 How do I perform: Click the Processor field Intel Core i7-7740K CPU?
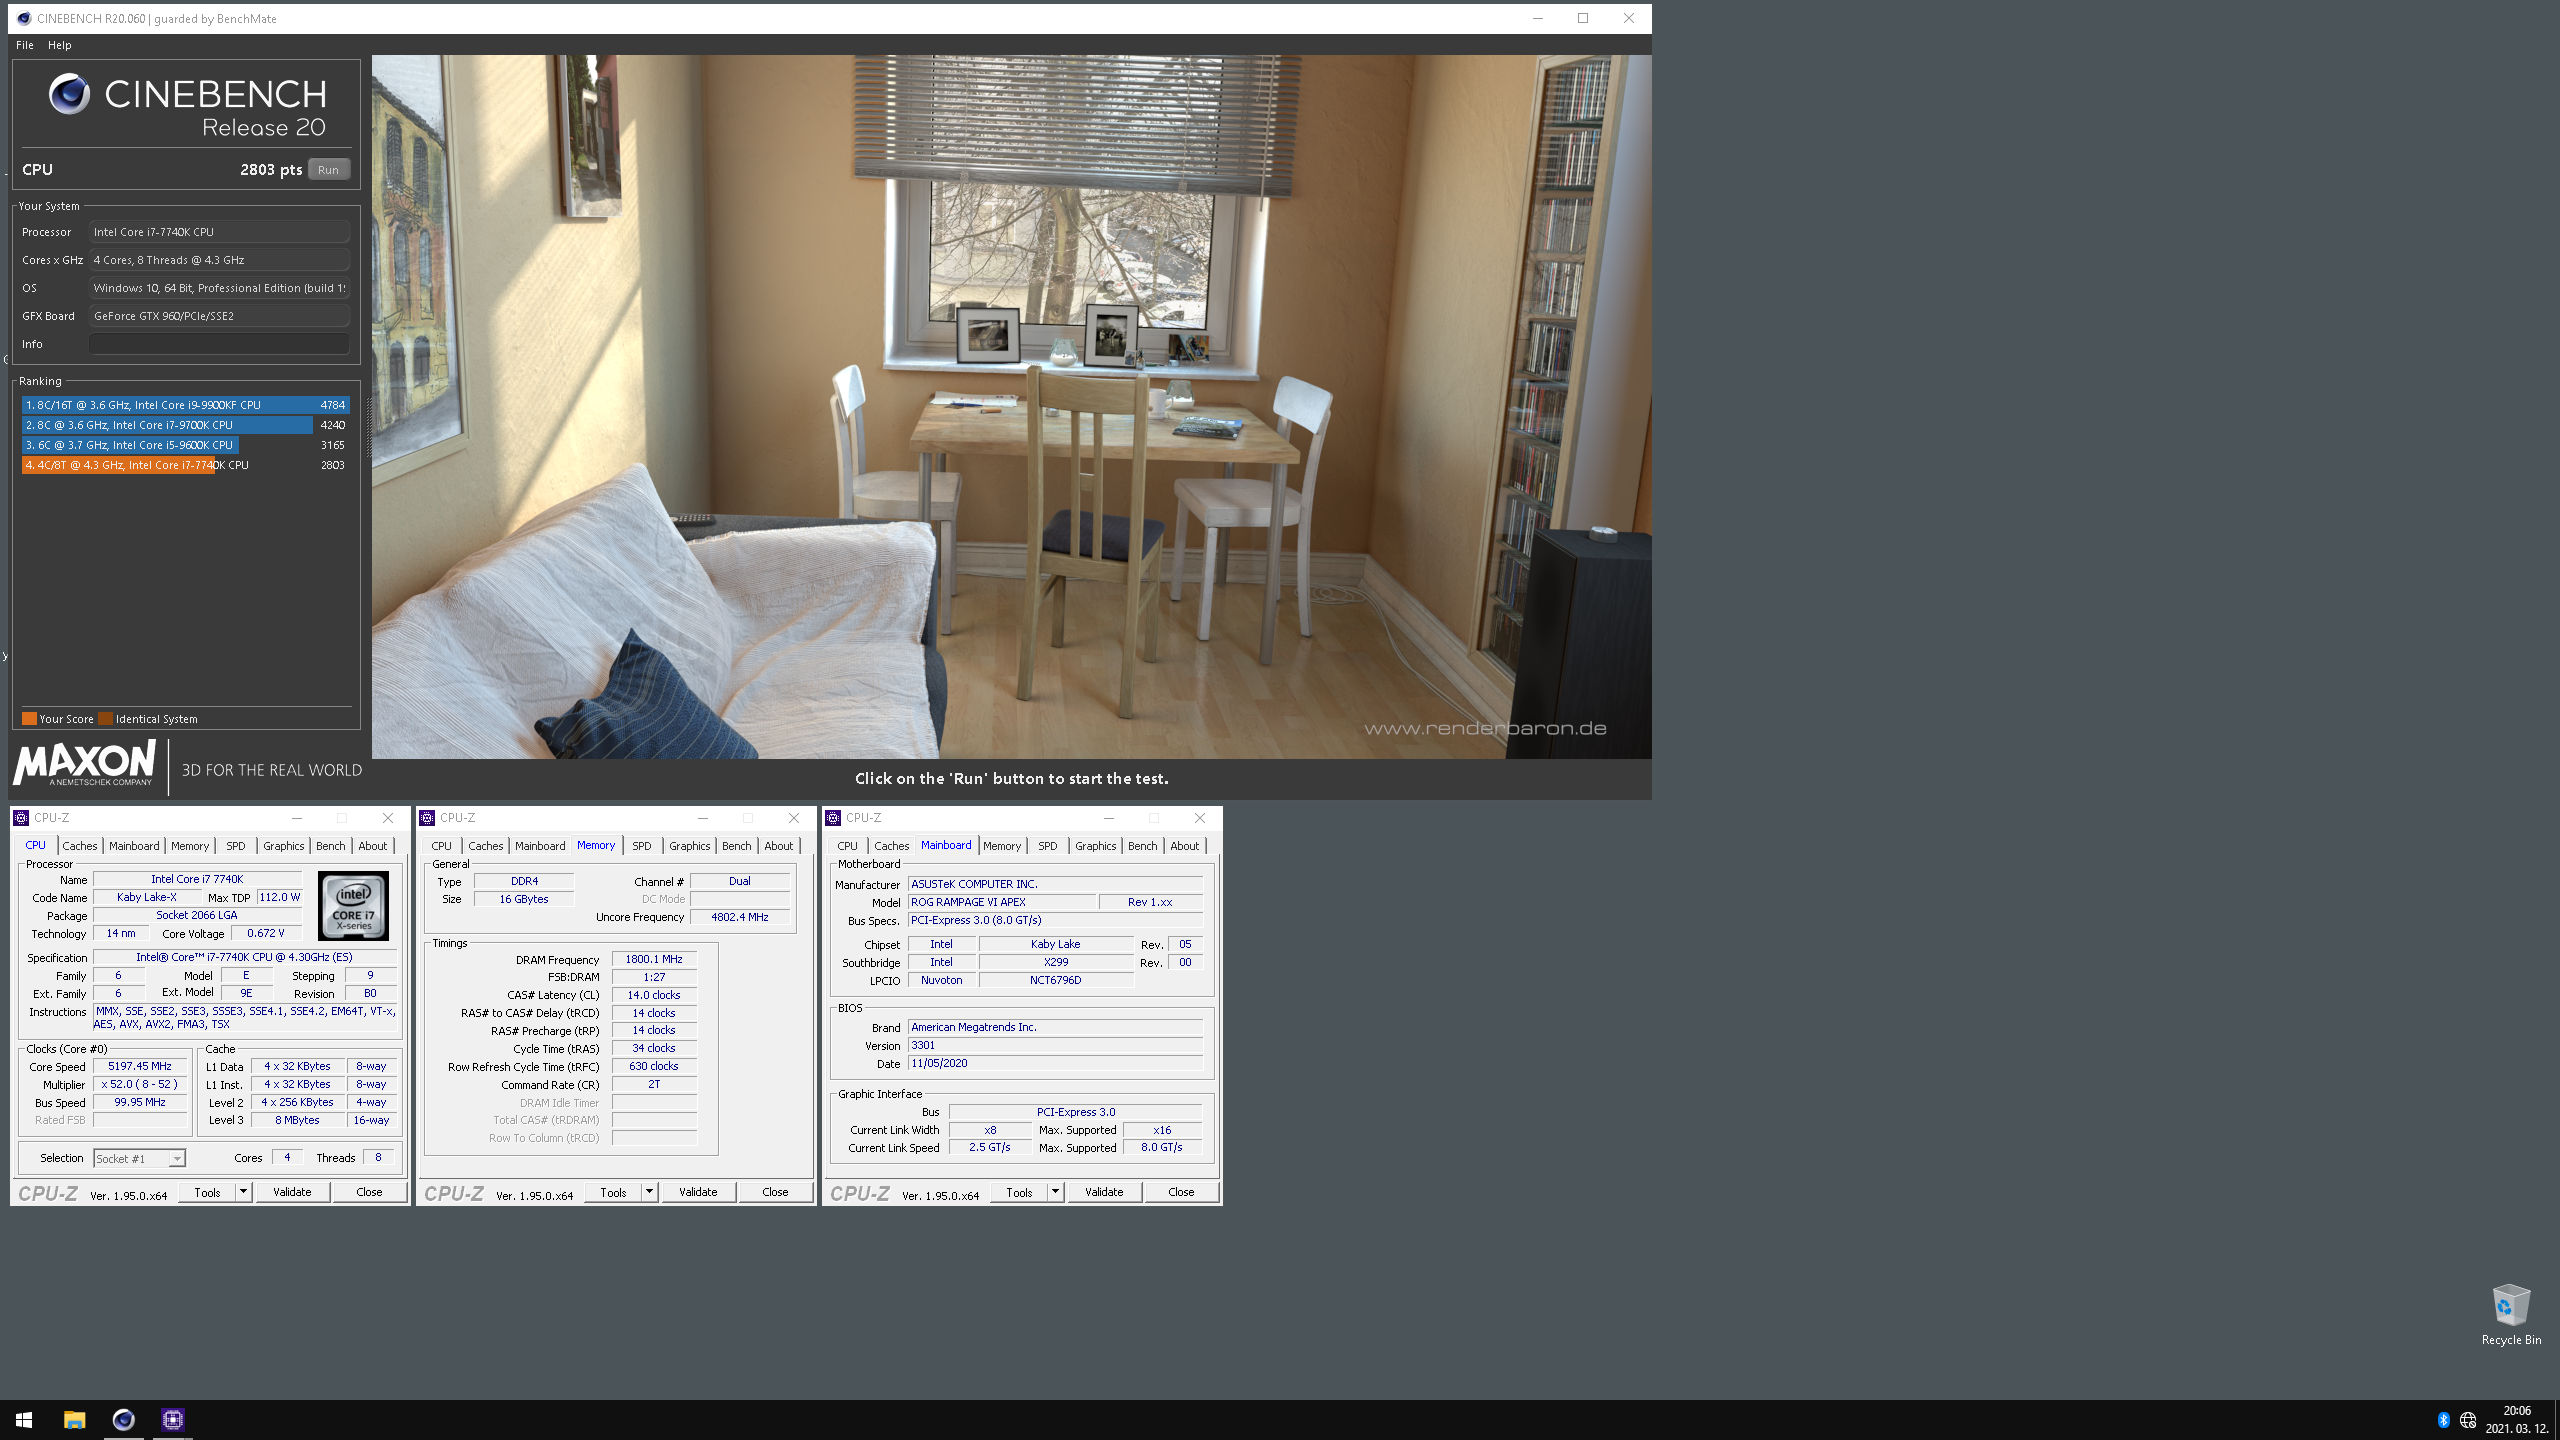point(219,232)
